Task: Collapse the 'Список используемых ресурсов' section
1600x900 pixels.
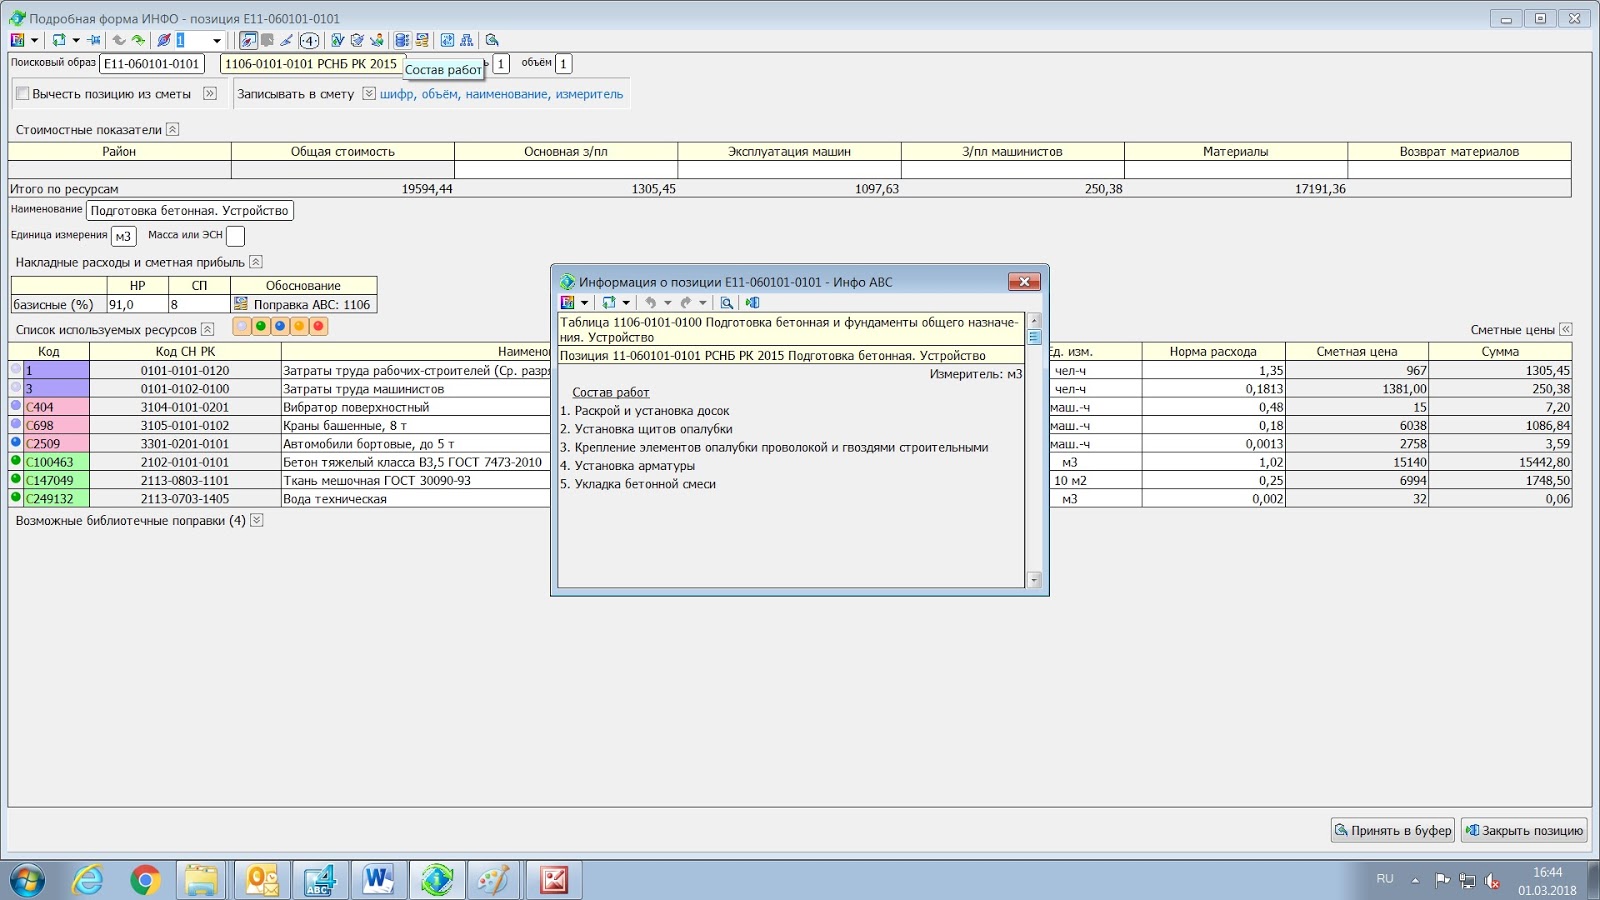Action: coord(207,329)
